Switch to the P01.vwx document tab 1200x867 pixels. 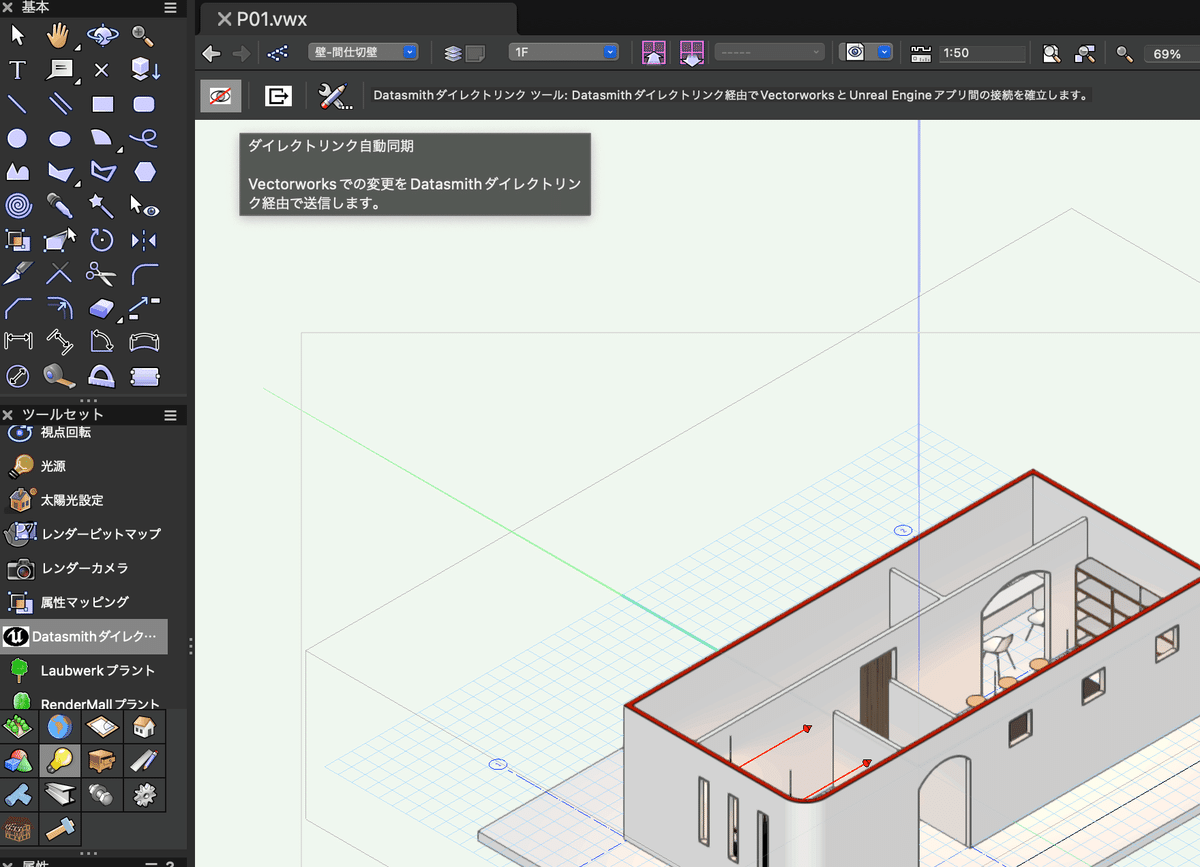point(272,19)
